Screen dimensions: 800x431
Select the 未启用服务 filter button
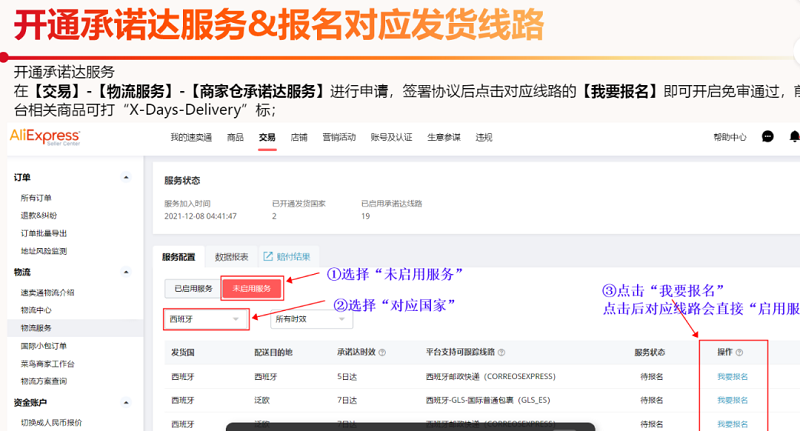pyautogui.click(x=252, y=289)
